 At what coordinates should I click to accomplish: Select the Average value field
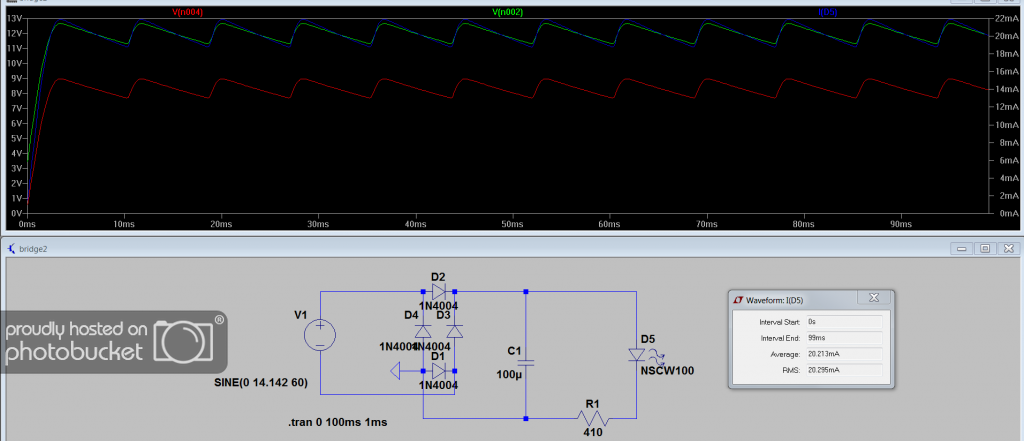pos(844,354)
